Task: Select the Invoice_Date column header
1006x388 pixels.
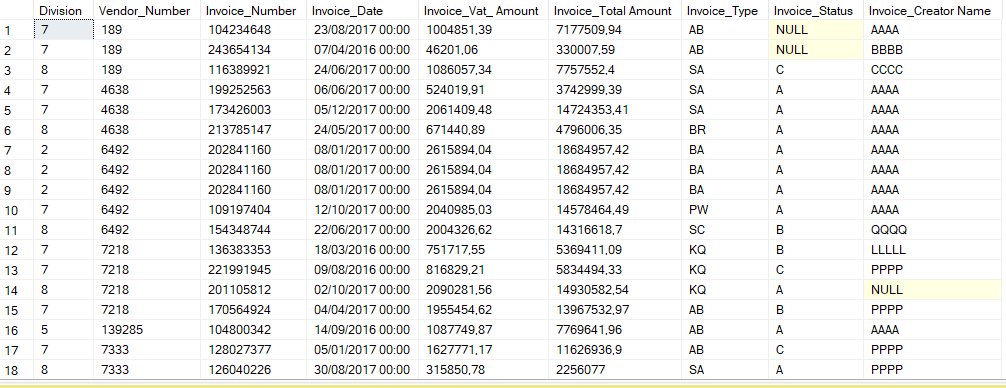Action: pyautogui.click(x=362, y=11)
